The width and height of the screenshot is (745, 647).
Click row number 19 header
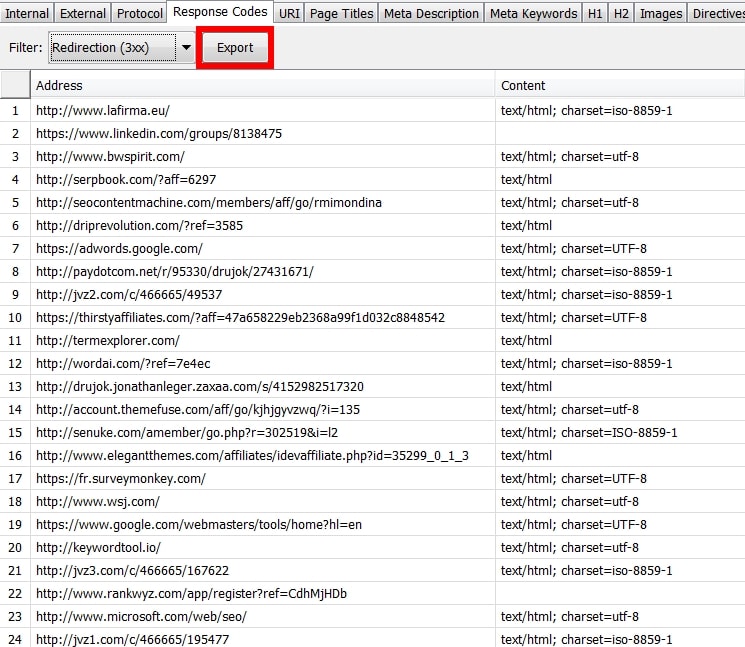coord(15,525)
